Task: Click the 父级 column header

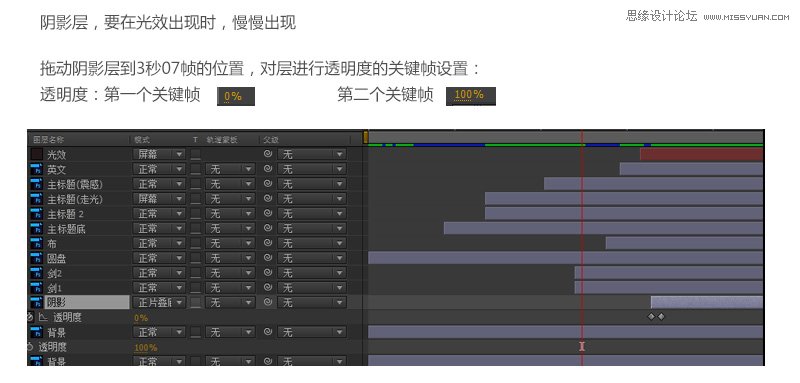Action: click(x=271, y=139)
